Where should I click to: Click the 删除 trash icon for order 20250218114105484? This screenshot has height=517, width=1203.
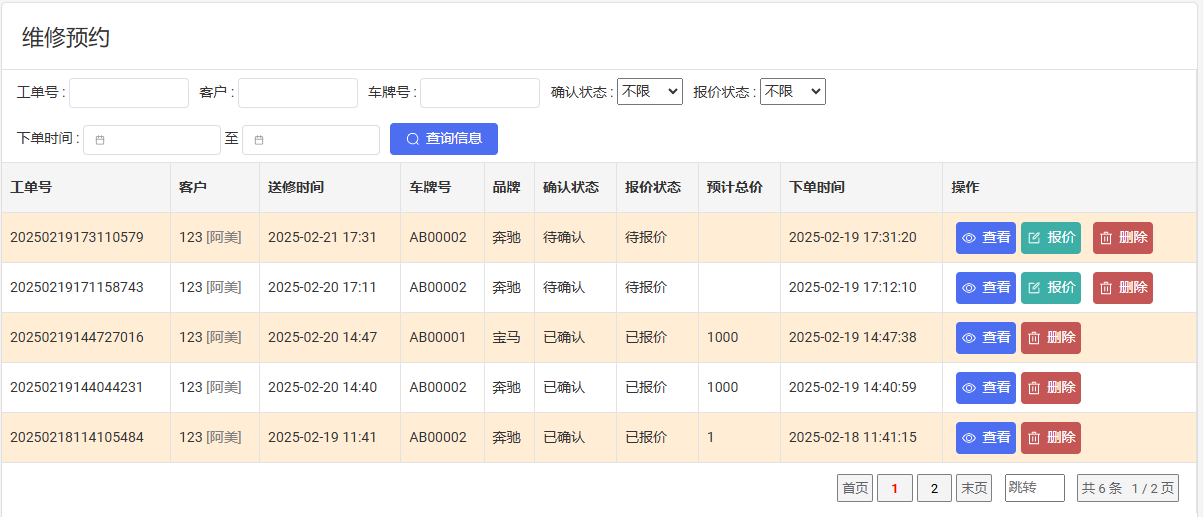click(1034, 438)
